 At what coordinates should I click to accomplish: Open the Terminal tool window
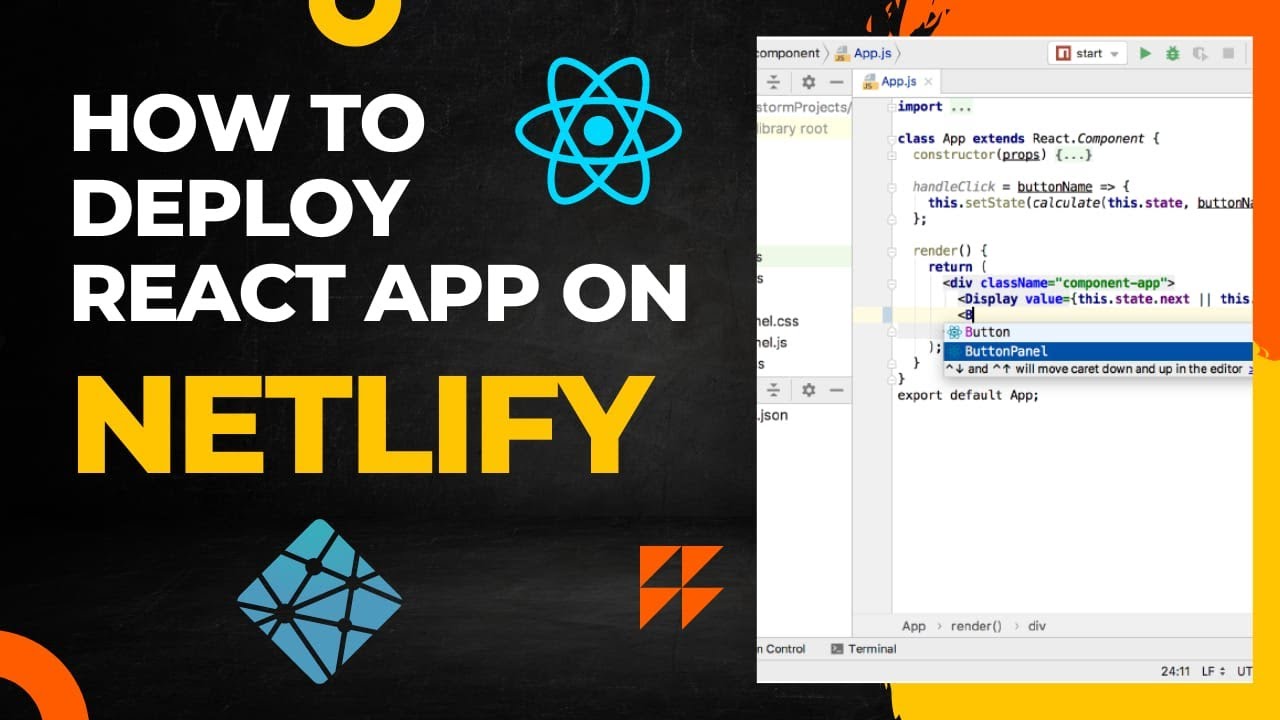(x=863, y=649)
